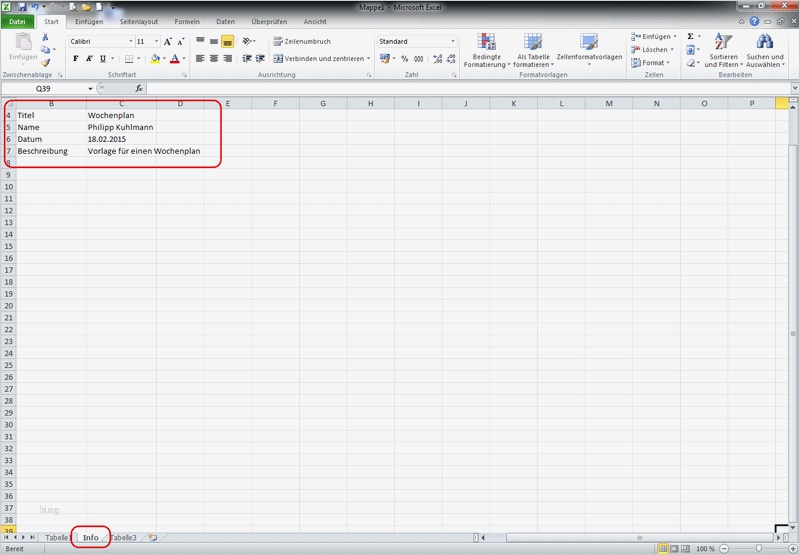Apply red font color A
Image resolution: width=800 pixels, height=555 pixels.
[175, 59]
